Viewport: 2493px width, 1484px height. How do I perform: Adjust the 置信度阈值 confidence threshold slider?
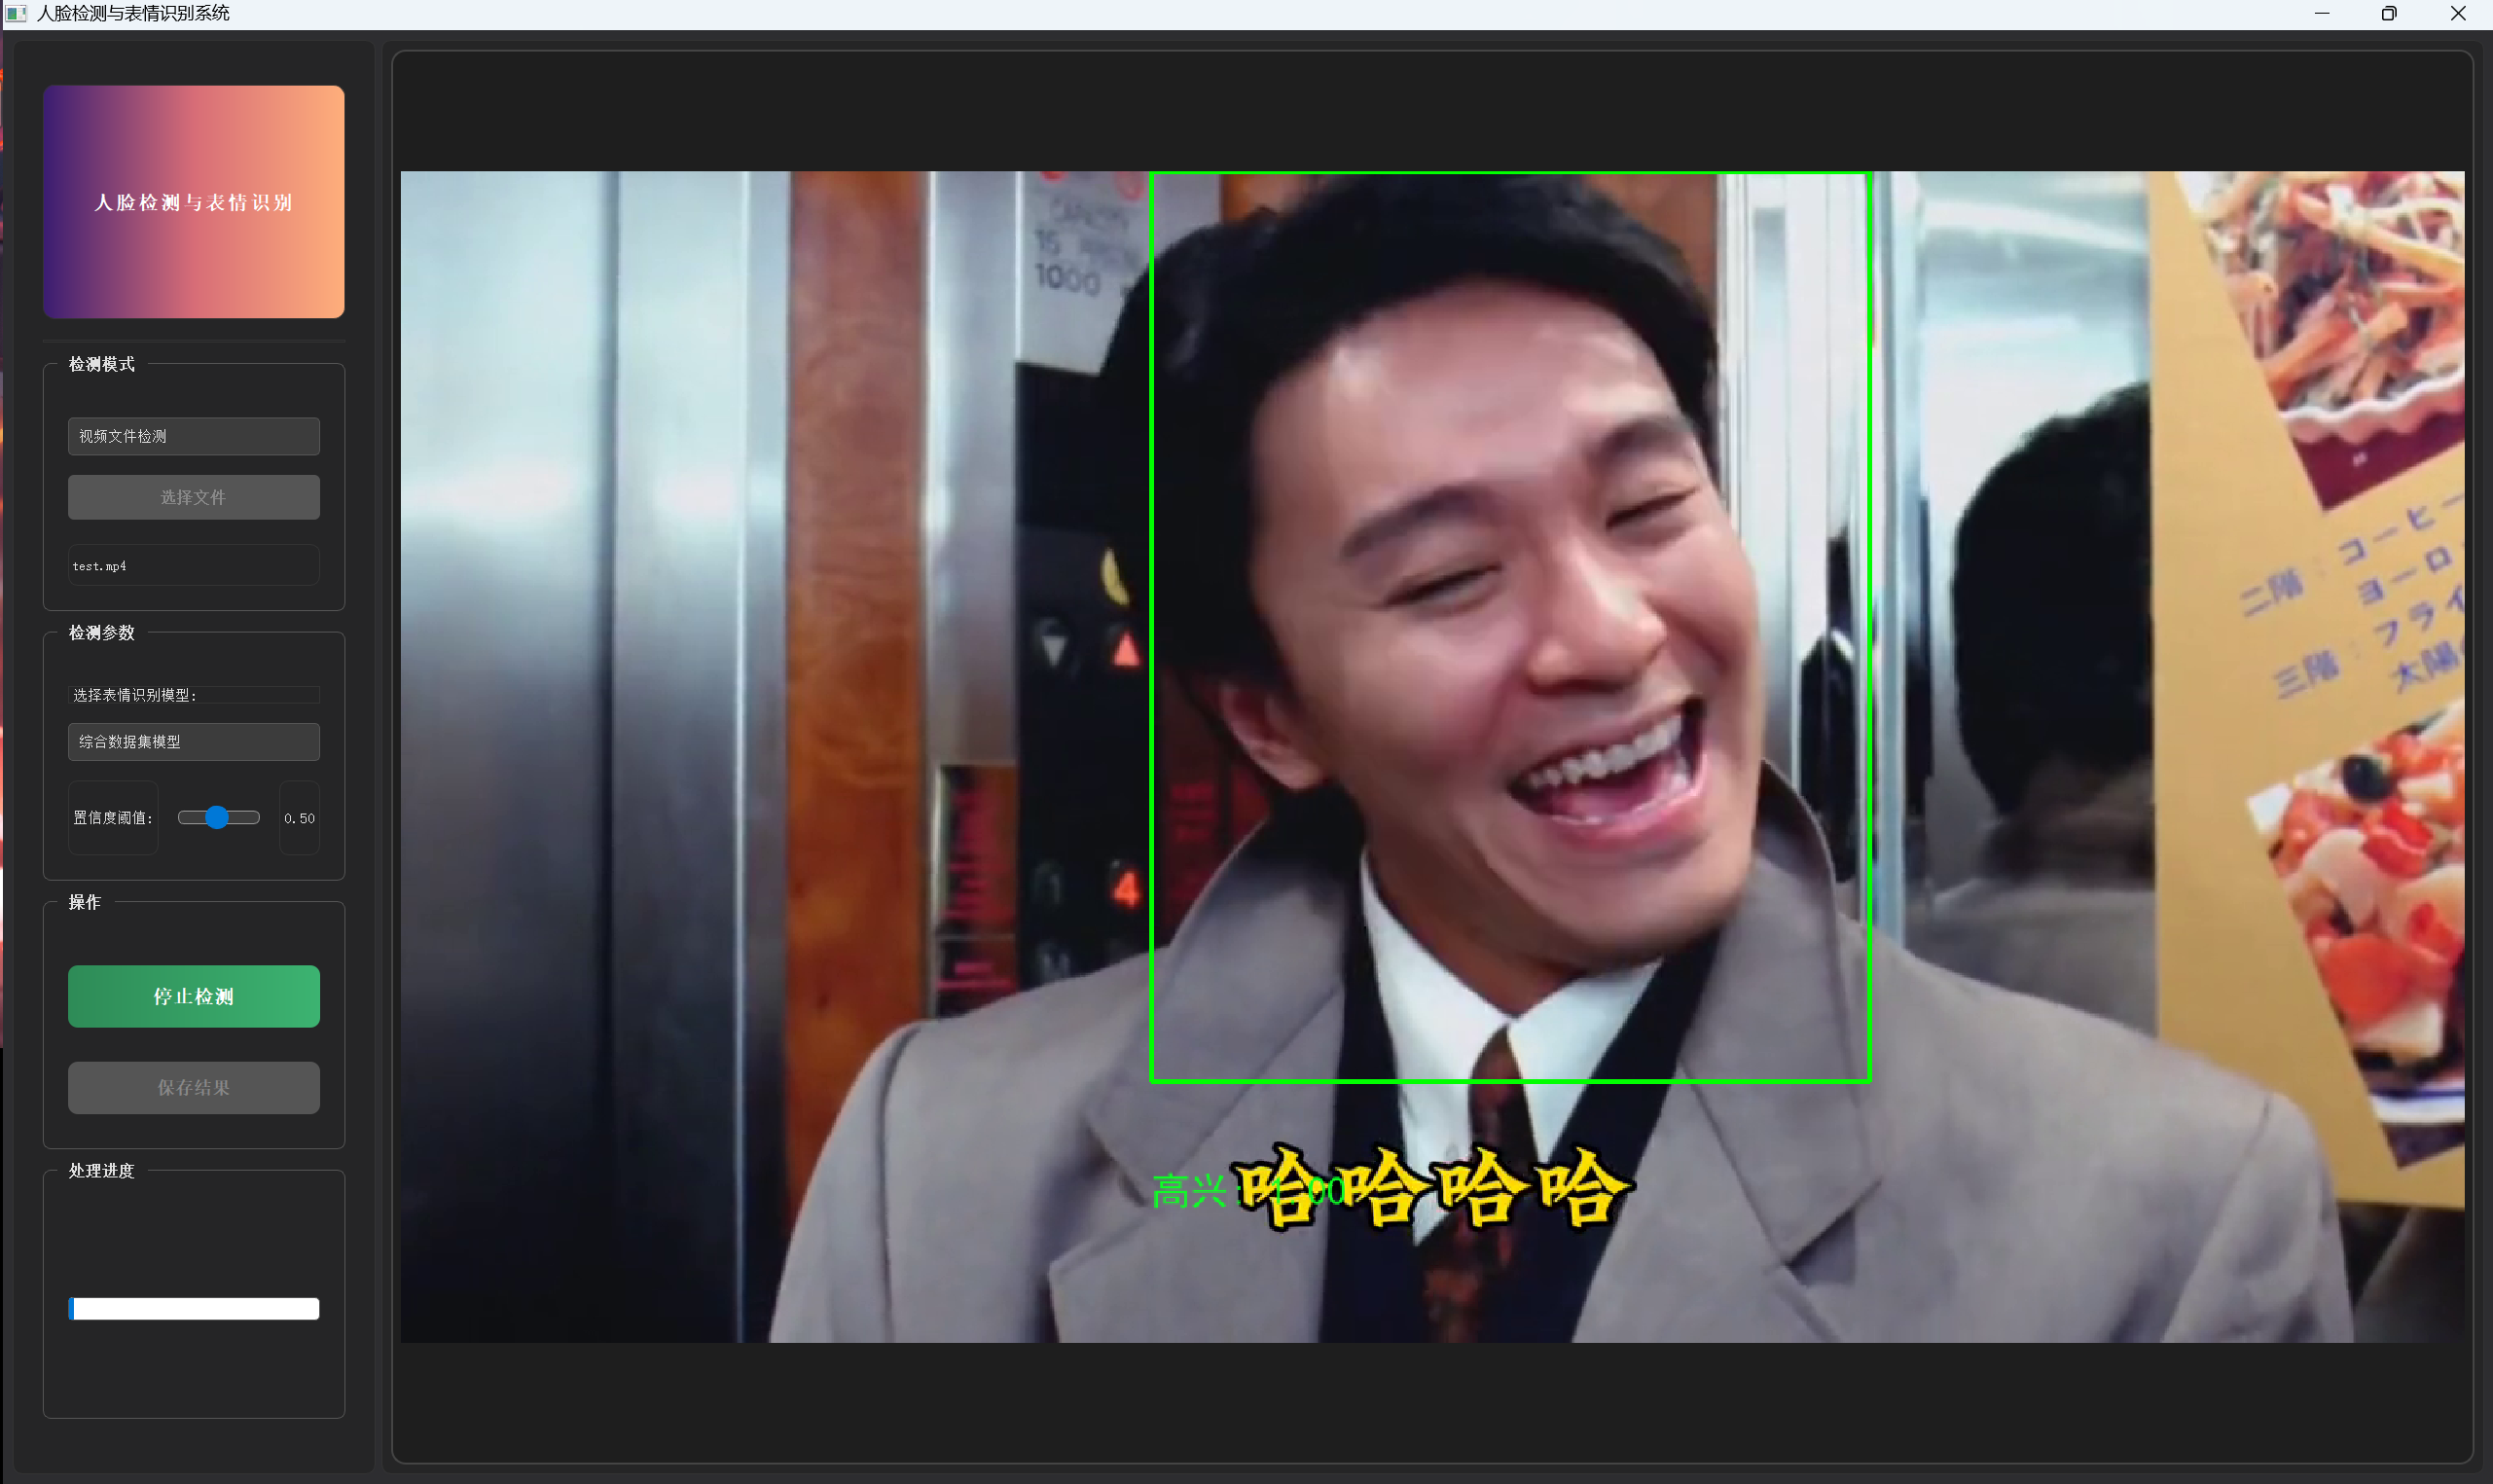click(218, 817)
